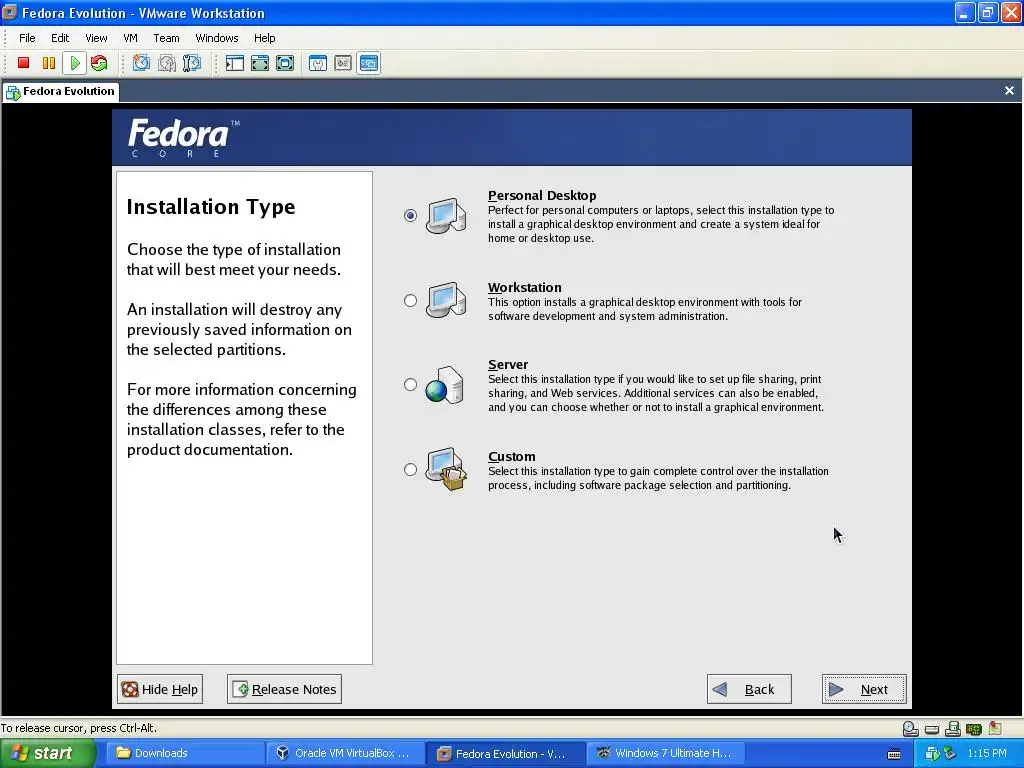Click the console view toolbar icon
This screenshot has height=768, width=1024.
pyautogui.click(x=368, y=63)
